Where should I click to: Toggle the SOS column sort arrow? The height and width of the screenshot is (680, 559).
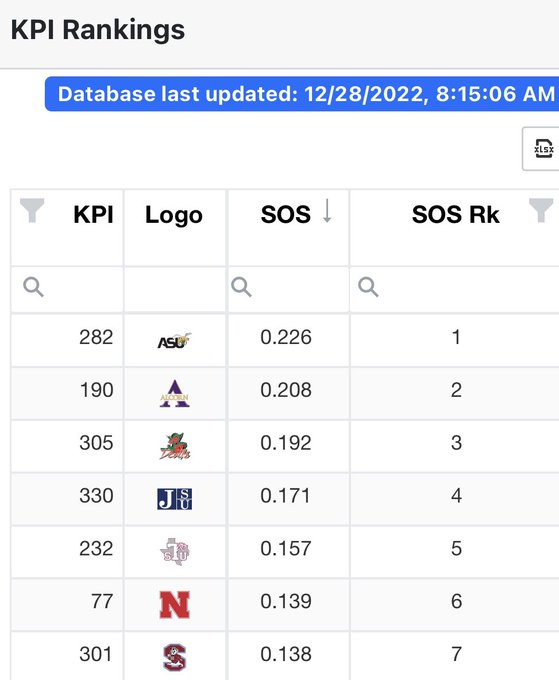[327, 211]
